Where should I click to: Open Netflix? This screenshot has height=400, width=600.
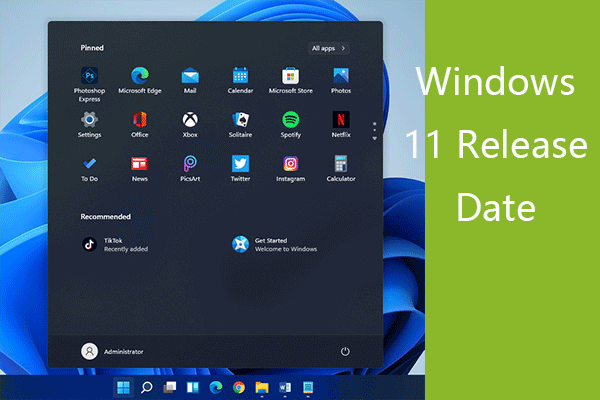coord(341,124)
